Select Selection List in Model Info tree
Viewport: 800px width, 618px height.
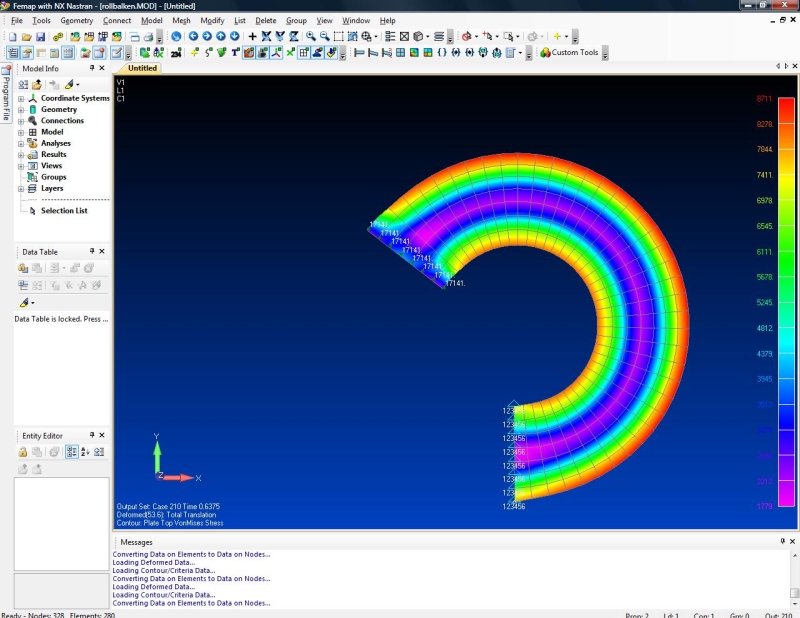[x=63, y=211]
